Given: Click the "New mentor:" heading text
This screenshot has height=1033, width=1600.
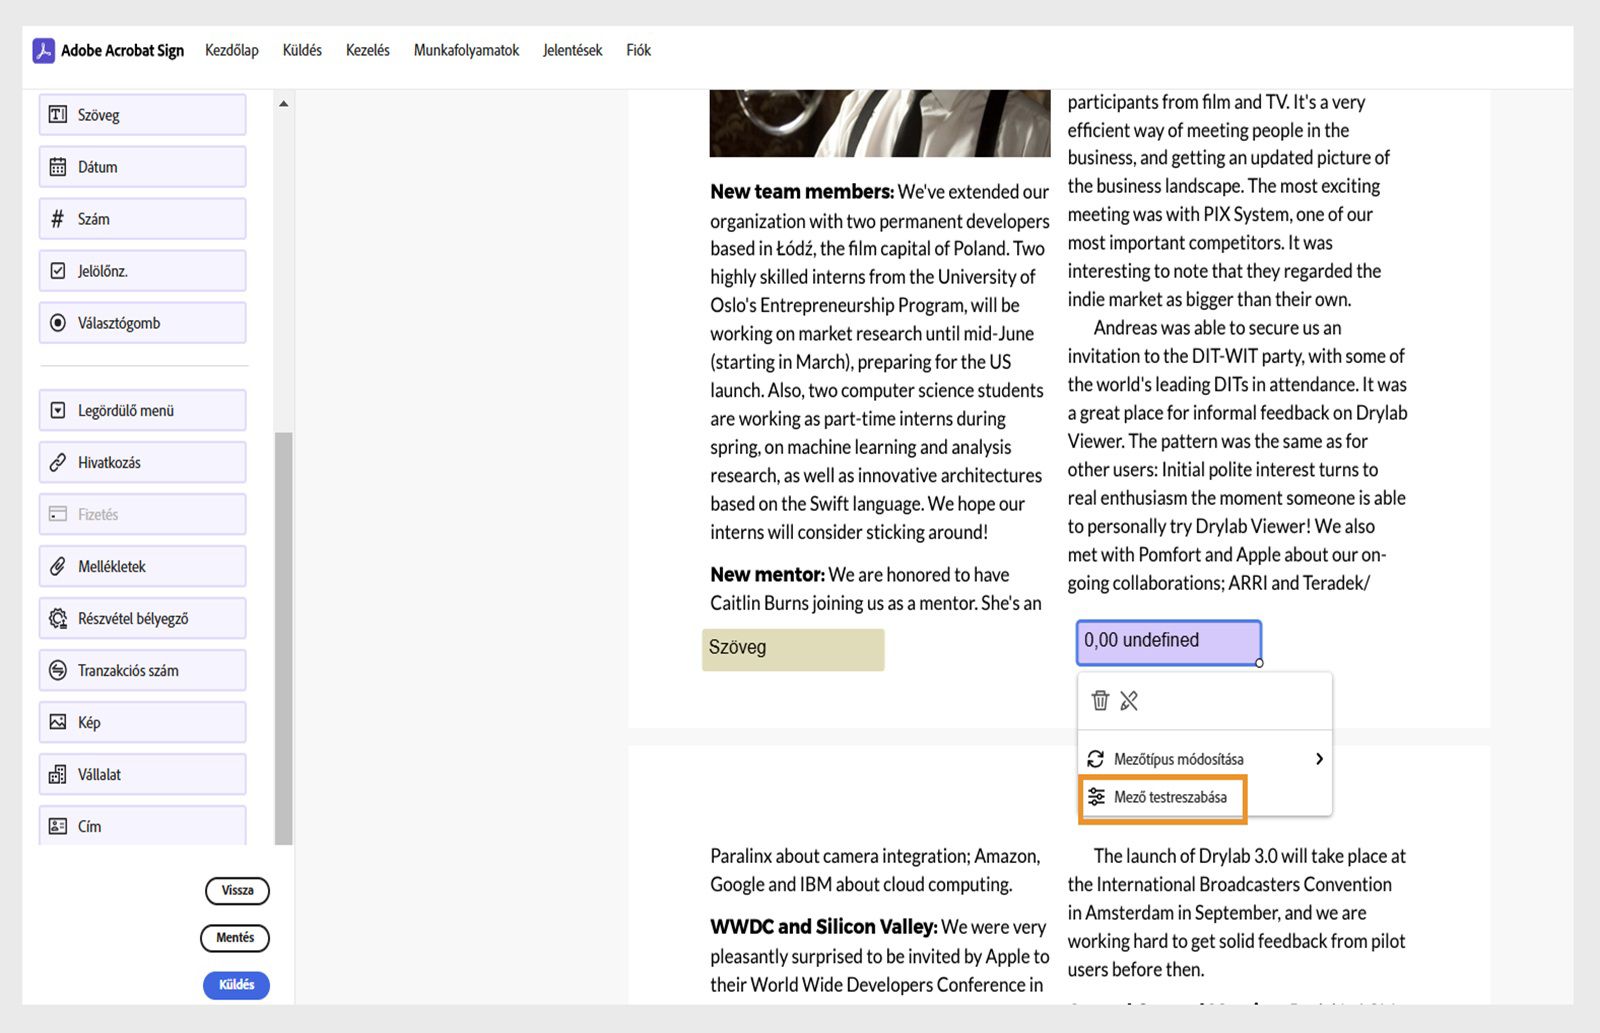Looking at the screenshot, I should 767,575.
